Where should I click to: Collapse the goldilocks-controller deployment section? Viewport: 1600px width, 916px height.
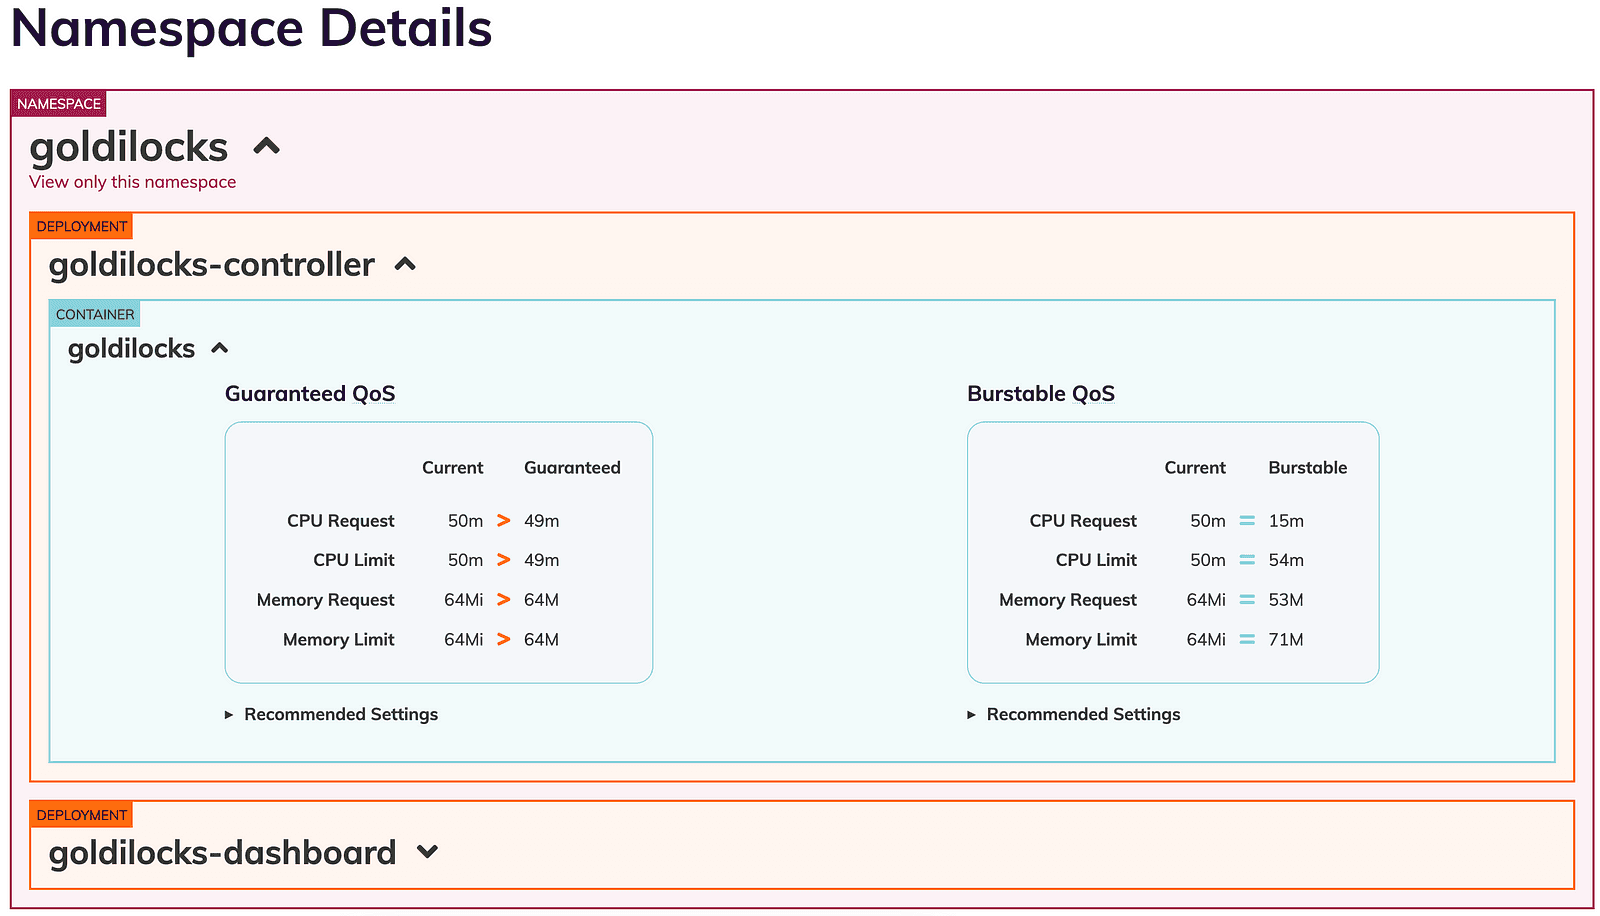pos(404,263)
